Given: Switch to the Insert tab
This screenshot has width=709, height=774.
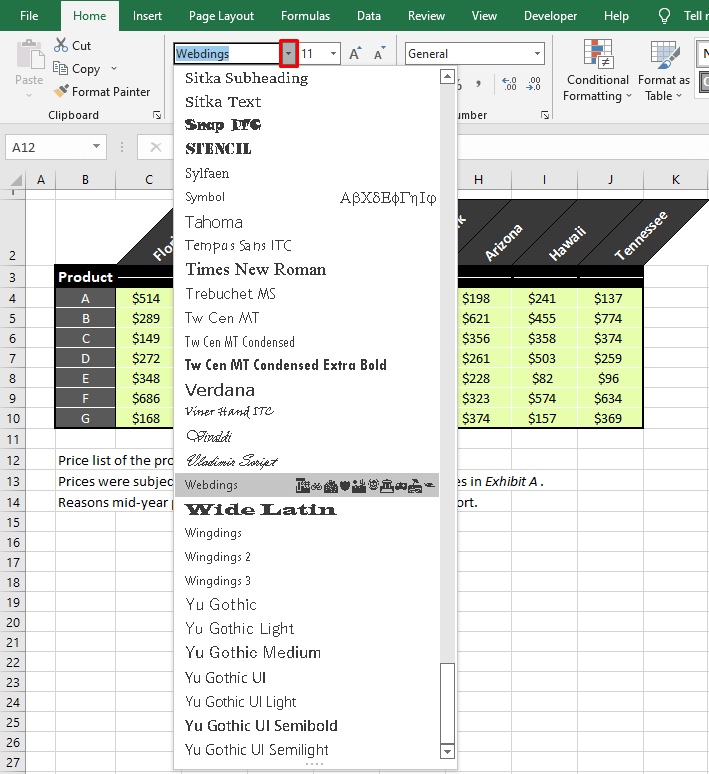Looking at the screenshot, I should click(x=147, y=16).
